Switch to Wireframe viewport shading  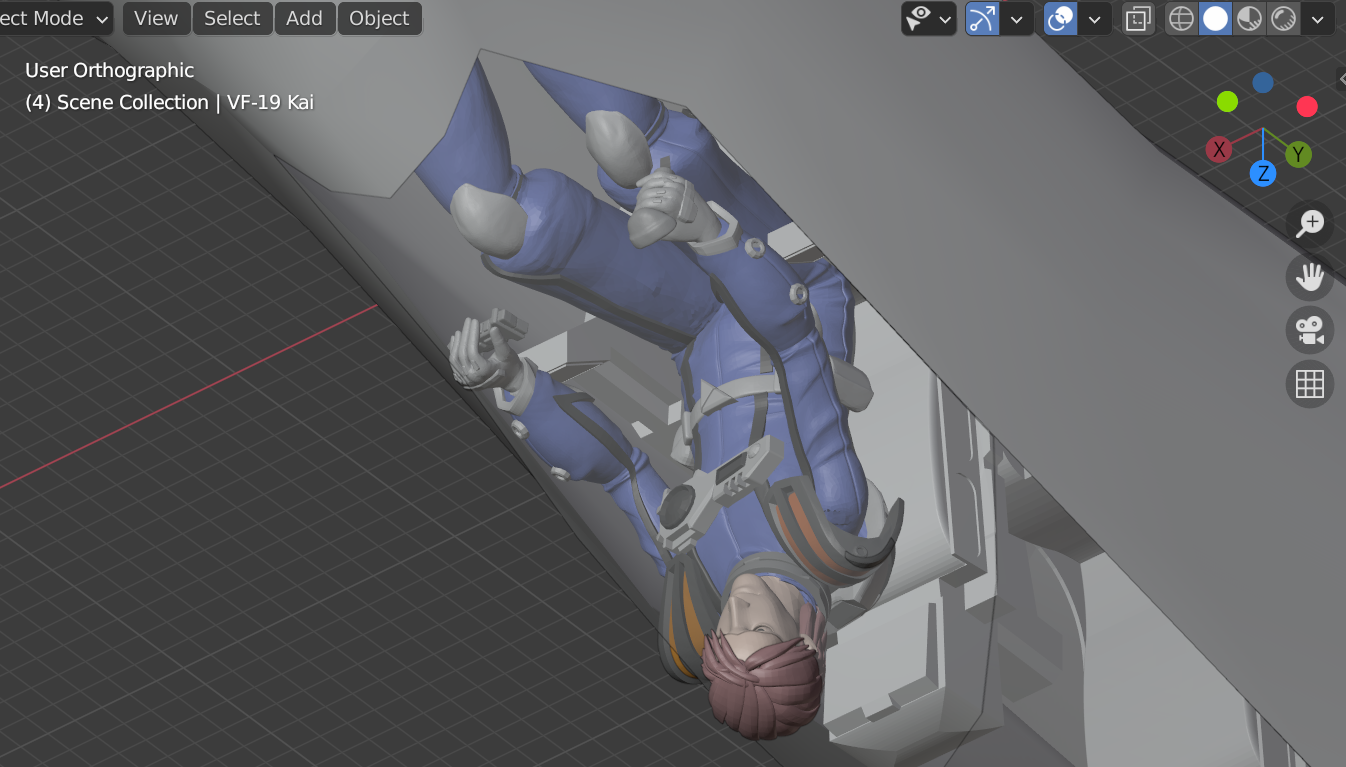[1181, 18]
